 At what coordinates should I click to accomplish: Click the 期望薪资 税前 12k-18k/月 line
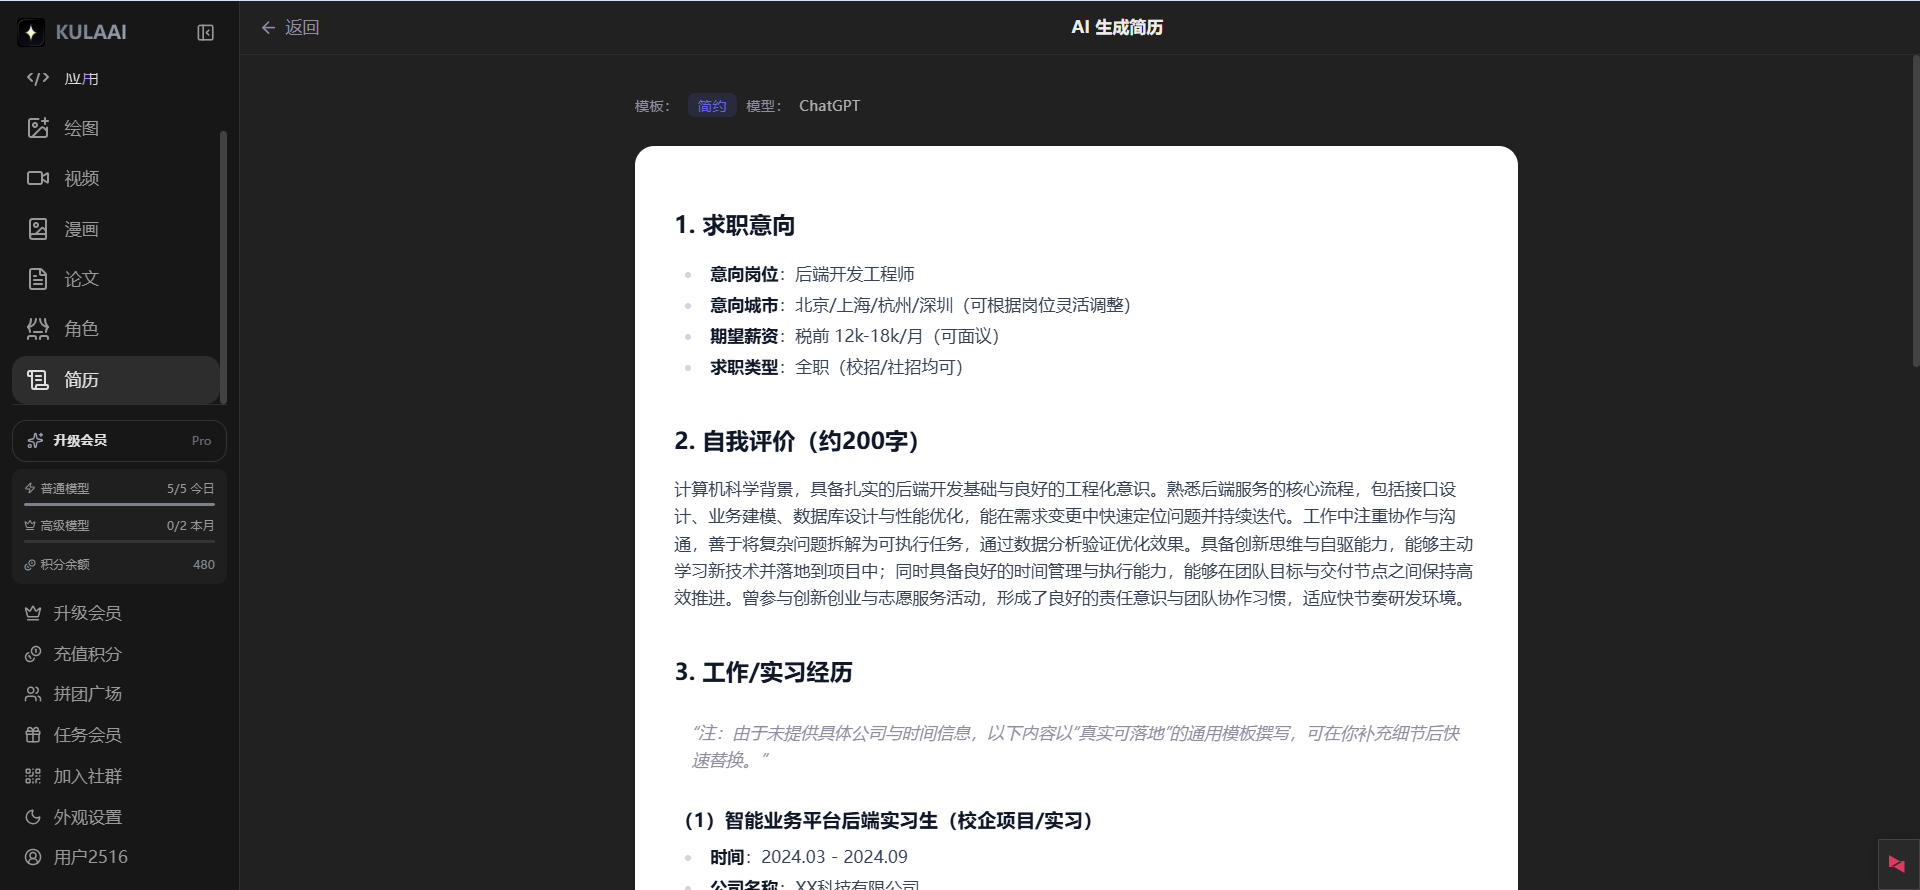(855, 336)
